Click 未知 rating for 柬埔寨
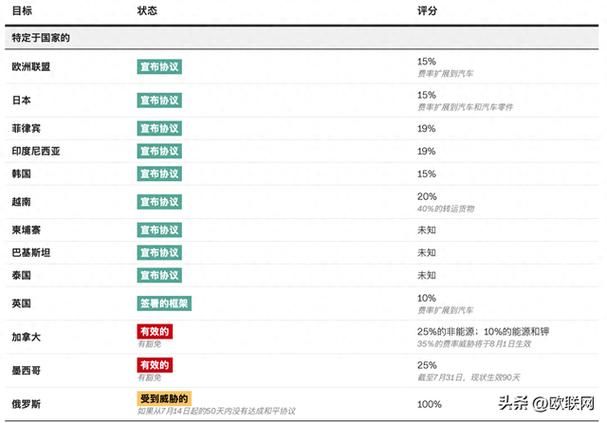This screenshot has height=423, width=607. 427,230
